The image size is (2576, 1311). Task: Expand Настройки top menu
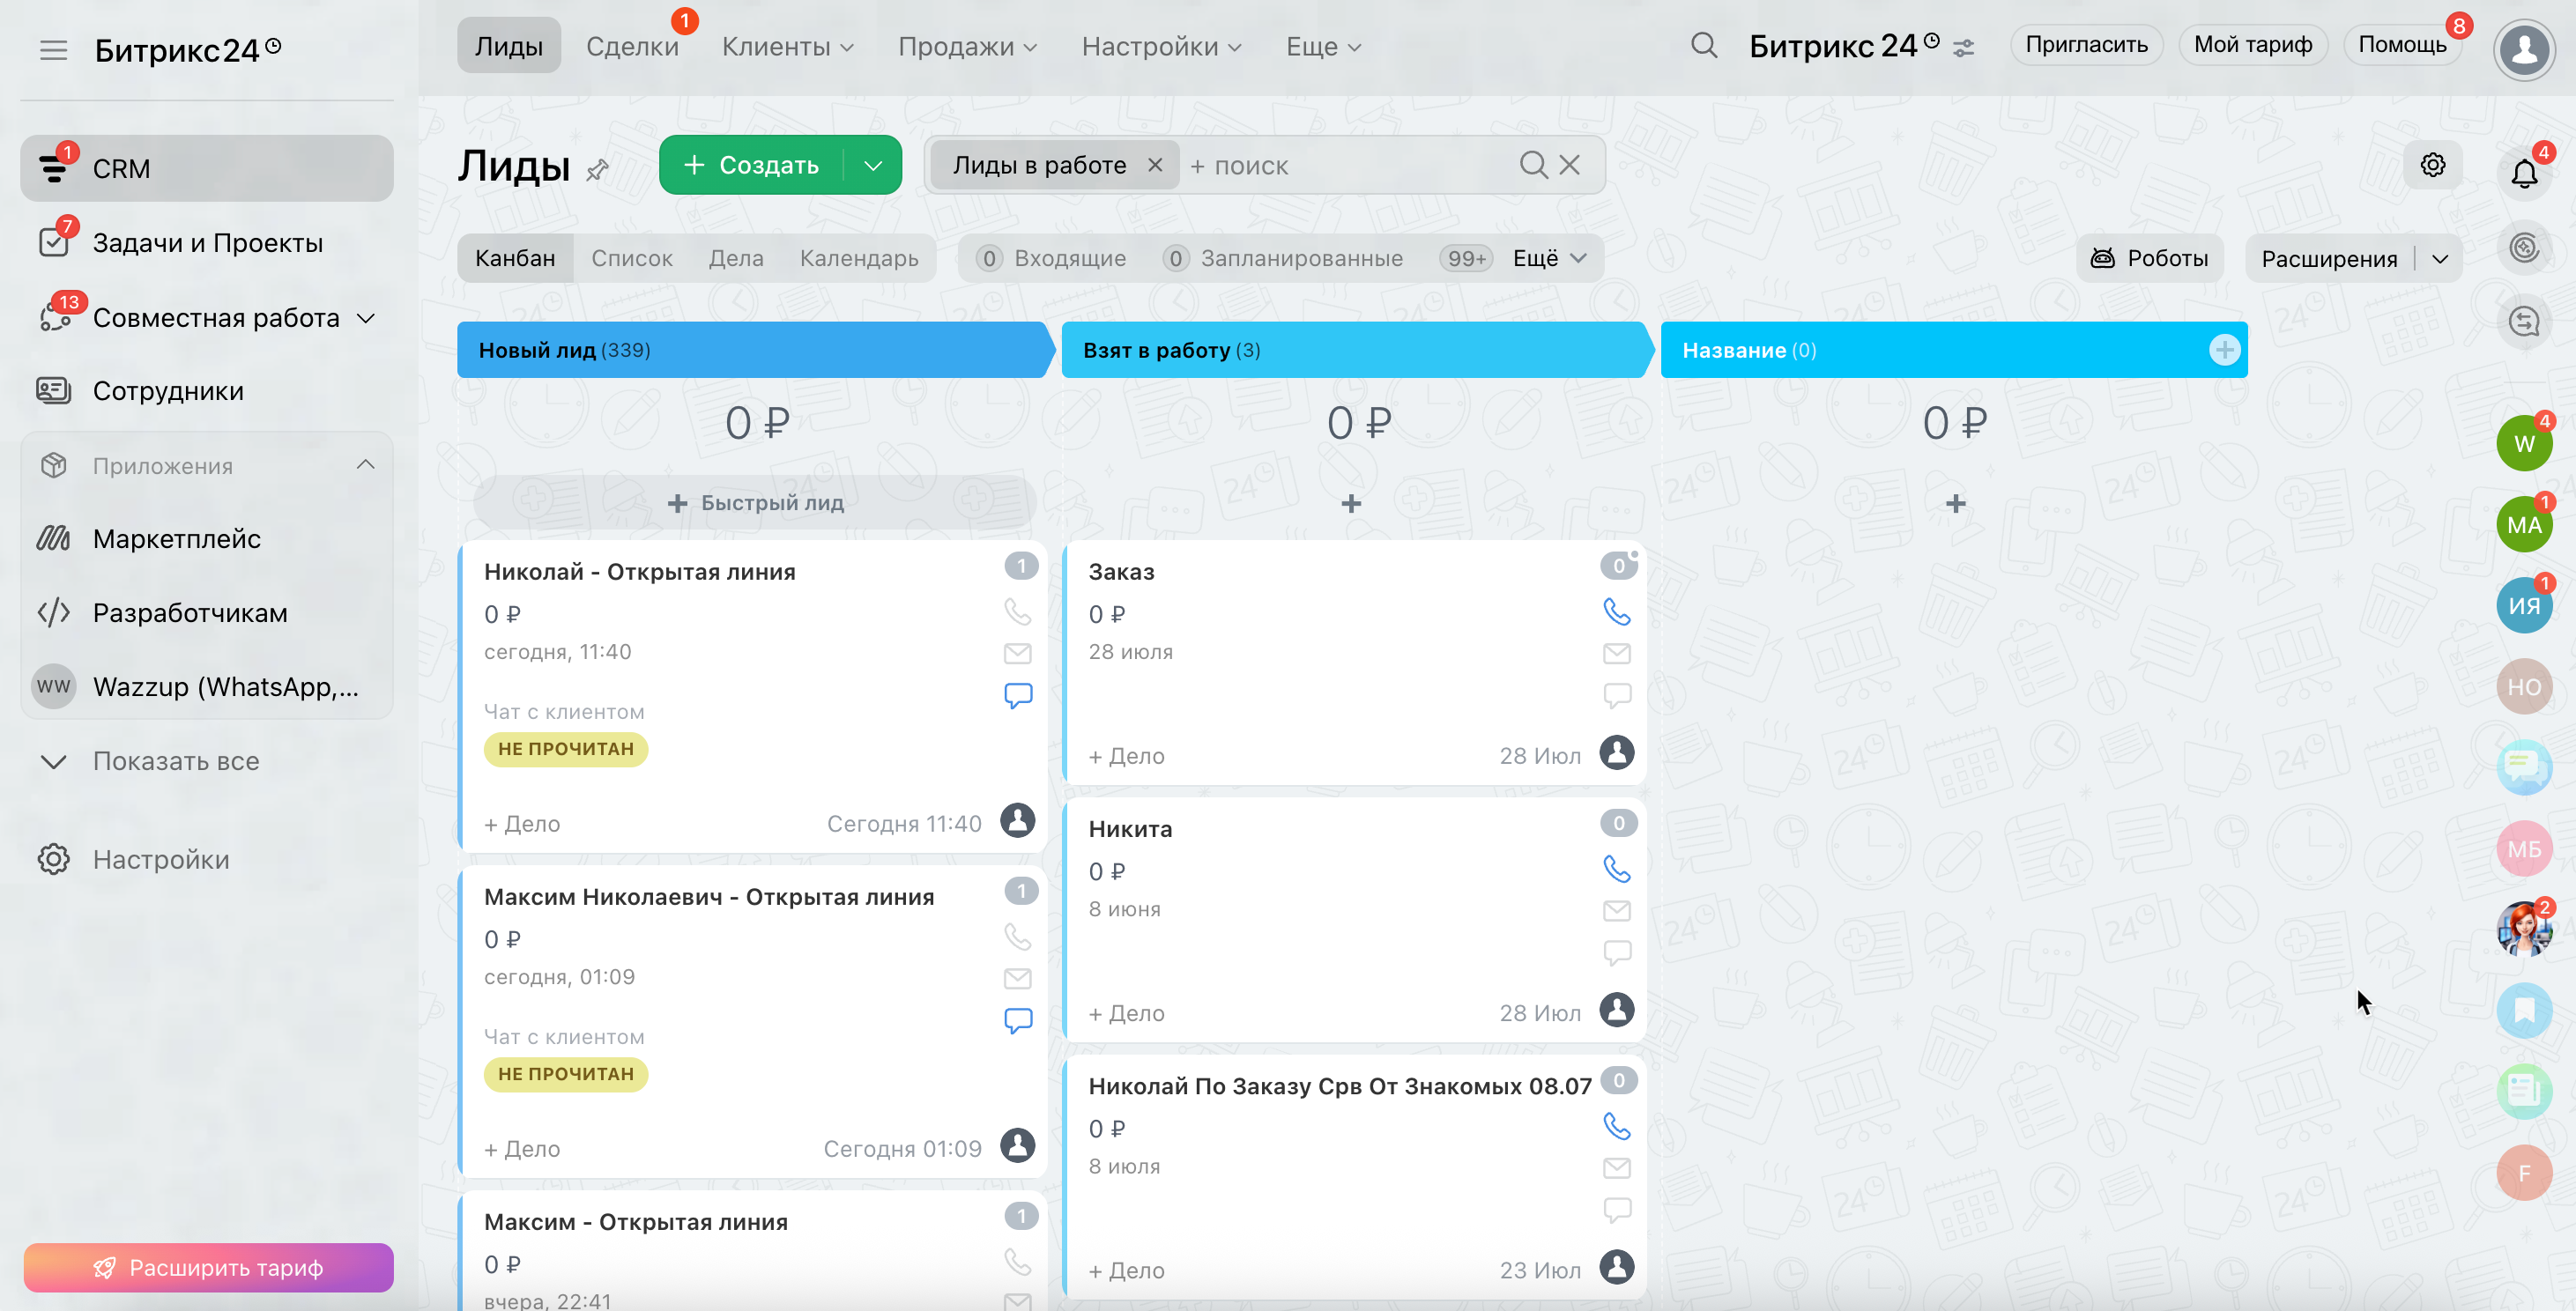point(1162,47)
